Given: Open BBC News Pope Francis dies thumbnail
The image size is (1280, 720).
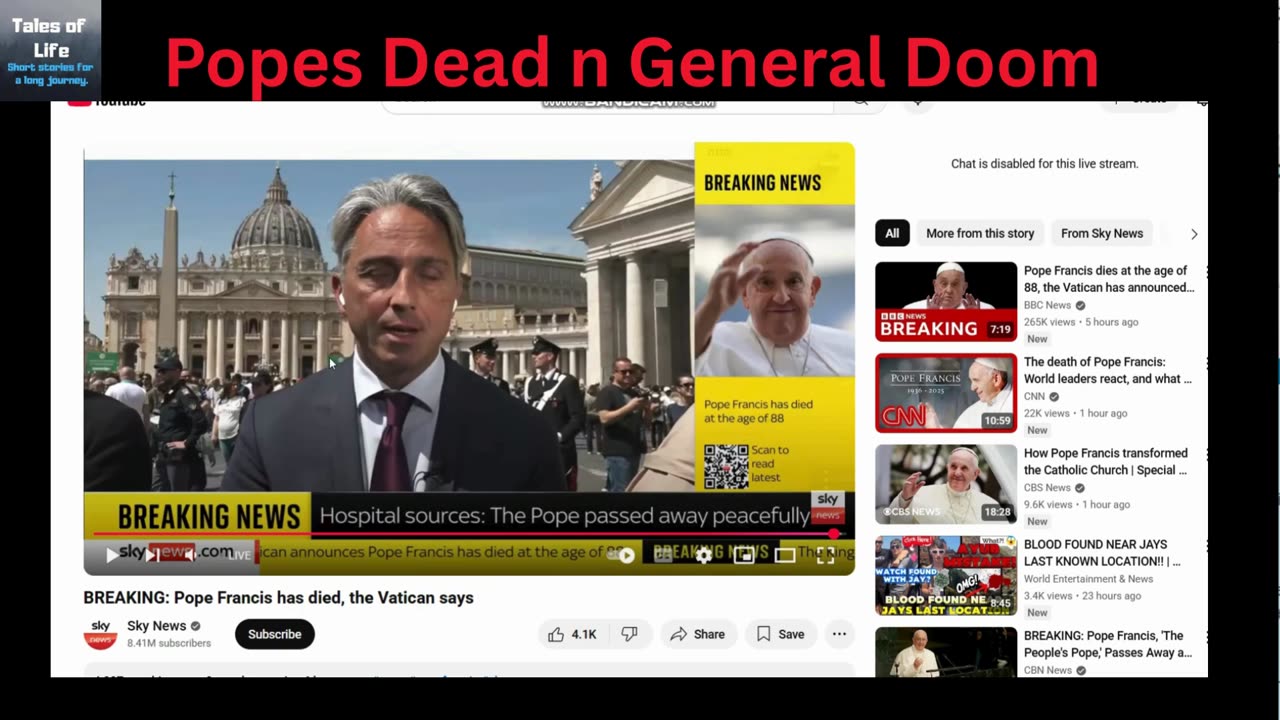Looking at the screenshot, I should (946, 302).
